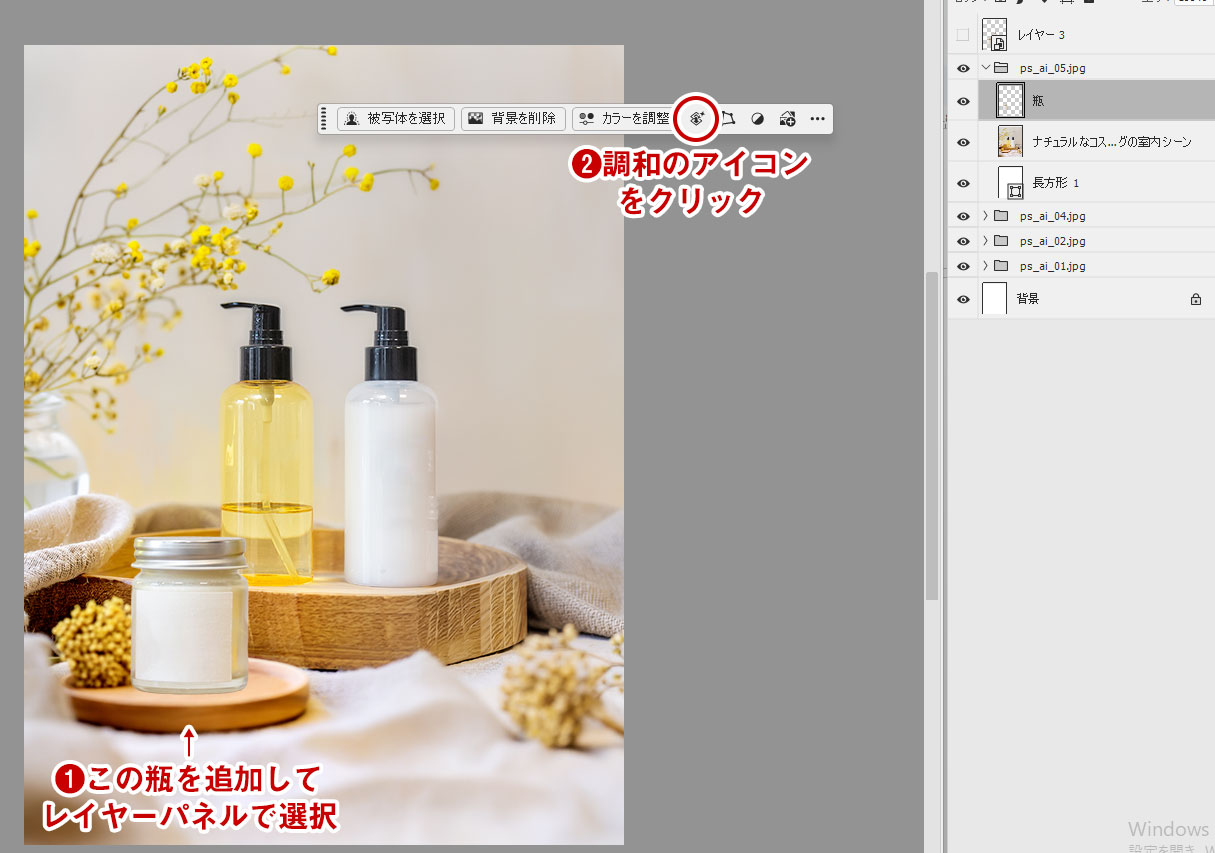Open the adjustment layer half-circle icon
This screenshot has height=853, width=1215.
(x=758, y=118)
